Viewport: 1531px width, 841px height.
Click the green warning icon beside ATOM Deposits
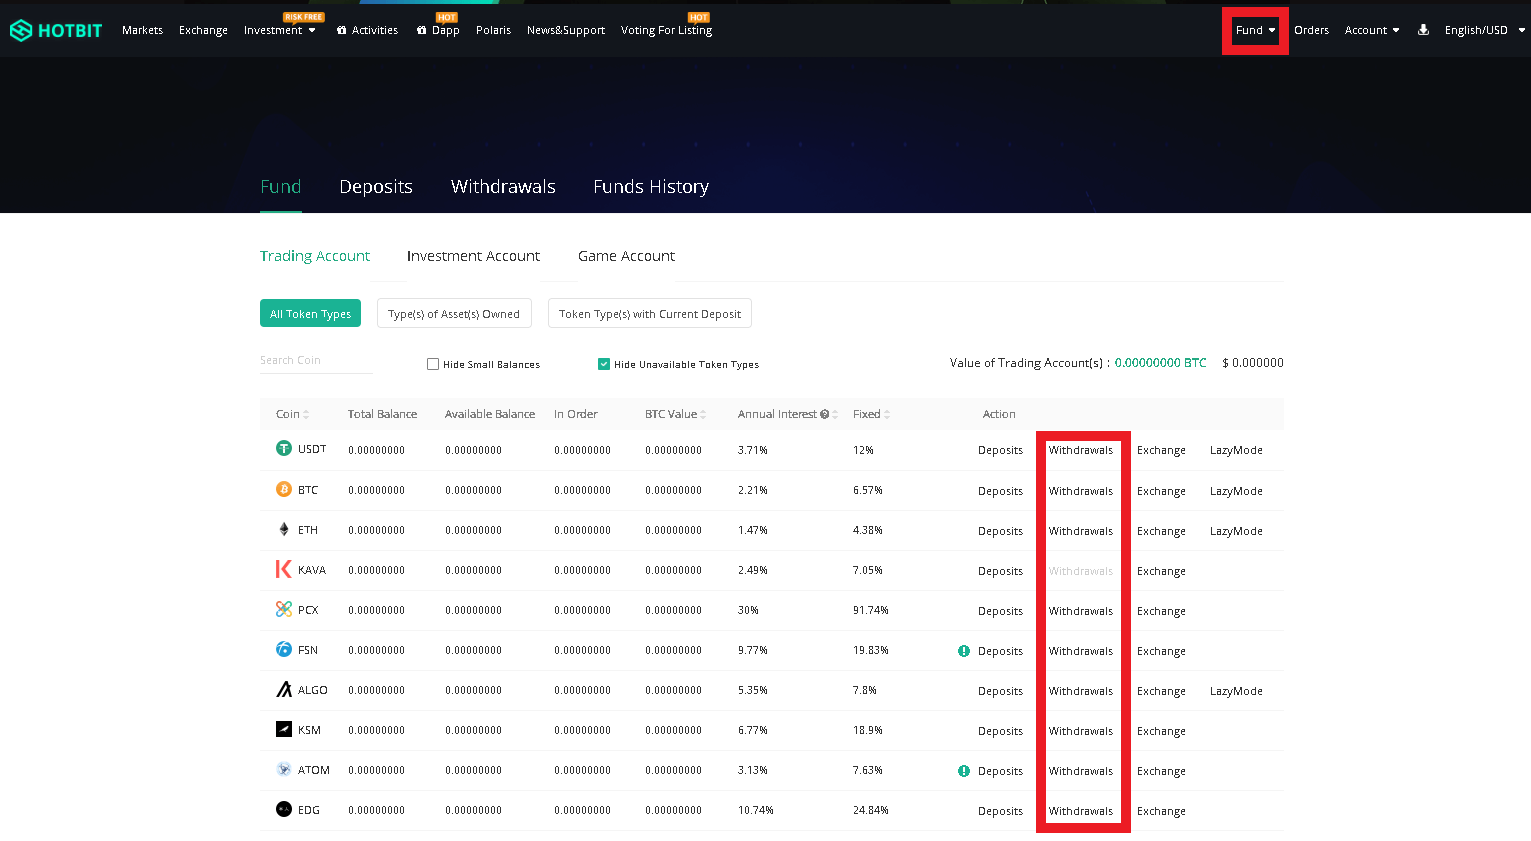[x=964, y=771]
